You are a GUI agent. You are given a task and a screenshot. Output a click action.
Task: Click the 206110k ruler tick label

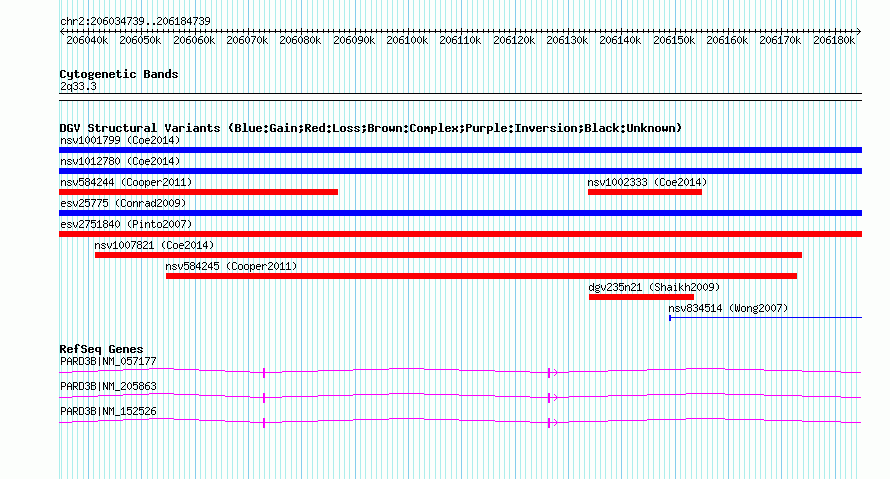point(460,40)
